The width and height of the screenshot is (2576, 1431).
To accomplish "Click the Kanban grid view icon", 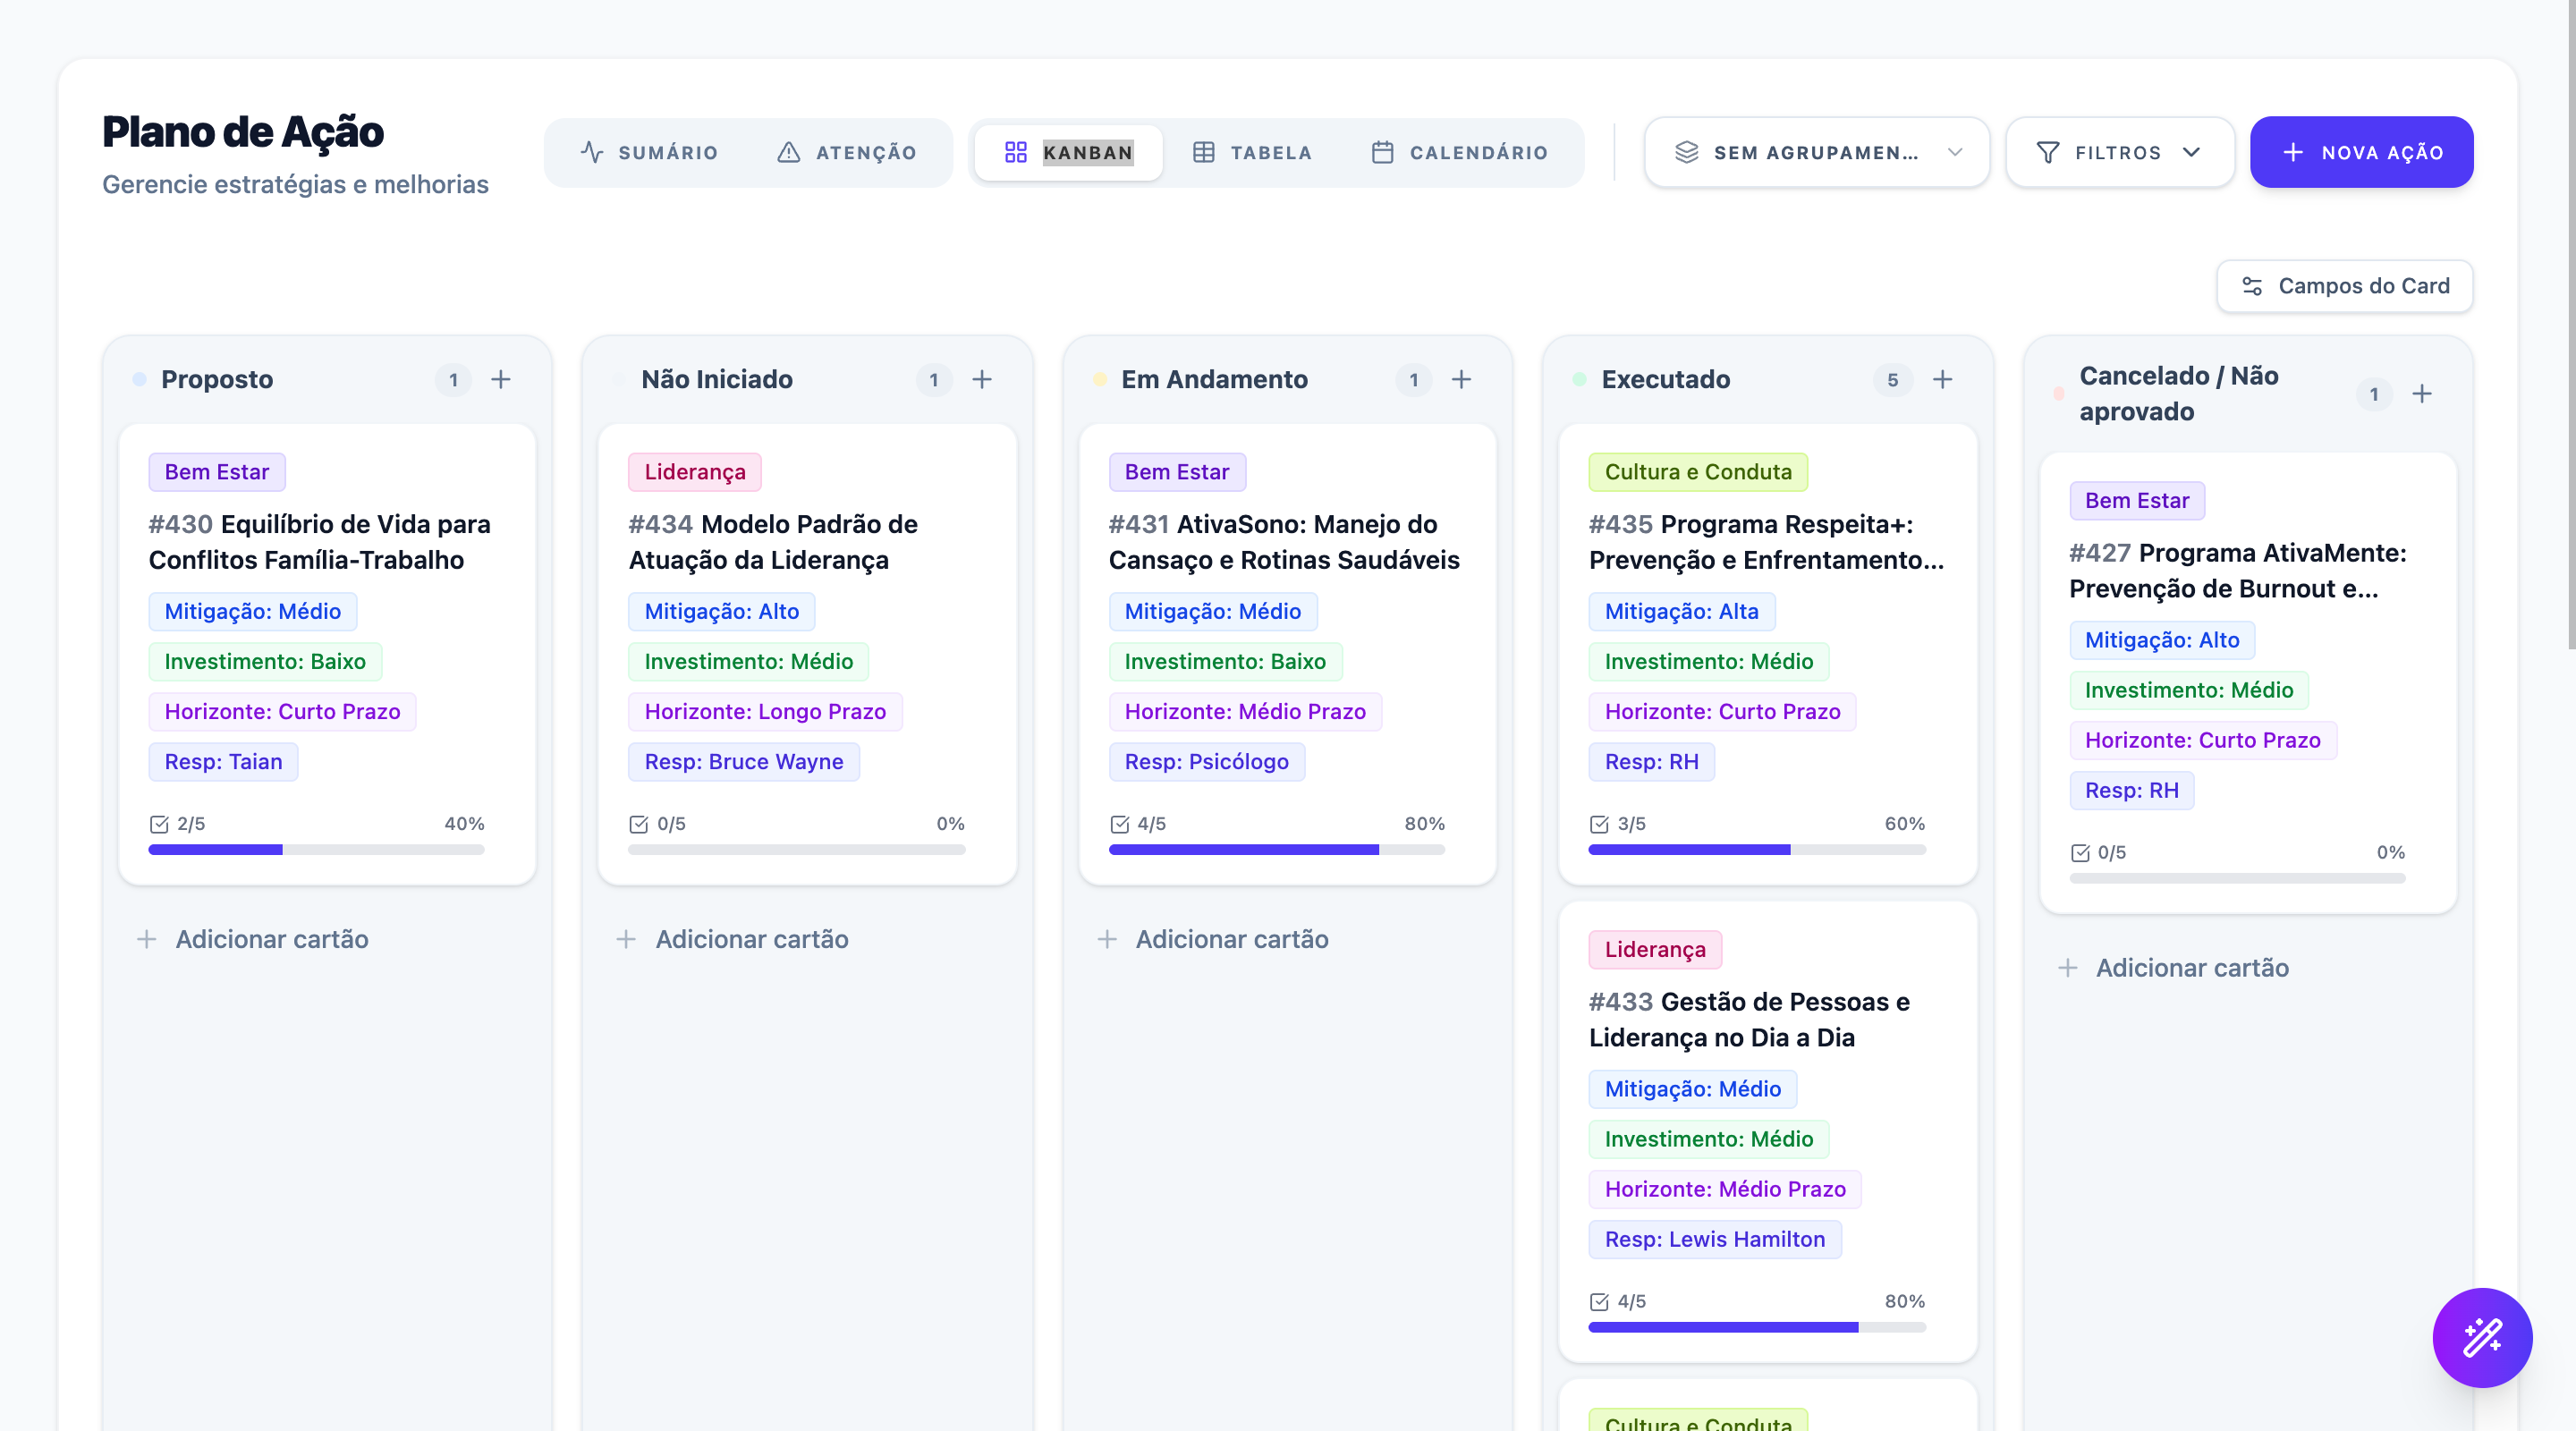I will click(1016, 152).
